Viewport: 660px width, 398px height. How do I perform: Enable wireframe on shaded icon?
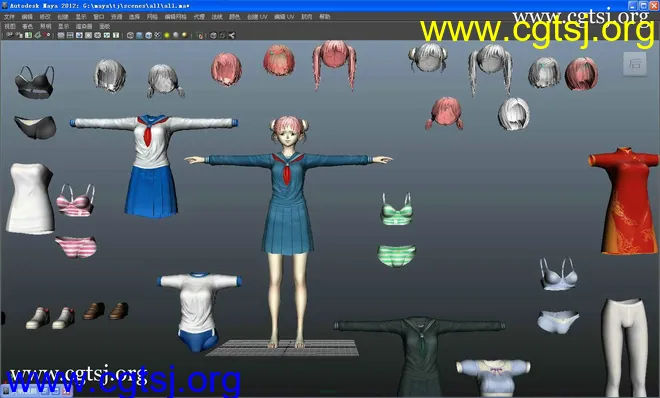point(149,35)
